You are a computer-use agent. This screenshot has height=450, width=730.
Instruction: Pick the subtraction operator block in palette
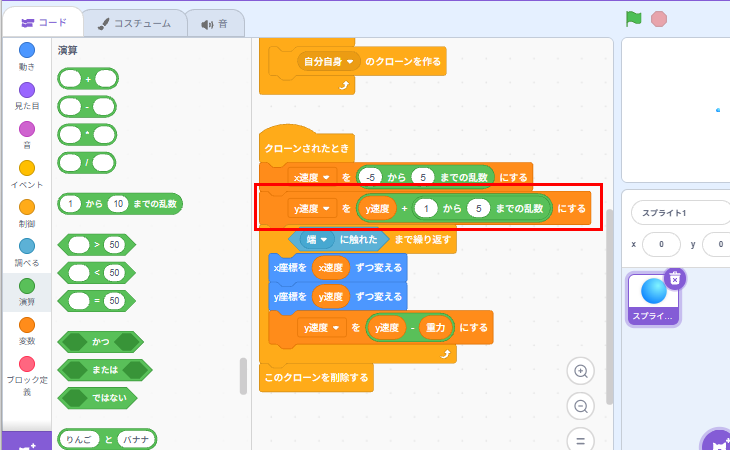[87, 107]
